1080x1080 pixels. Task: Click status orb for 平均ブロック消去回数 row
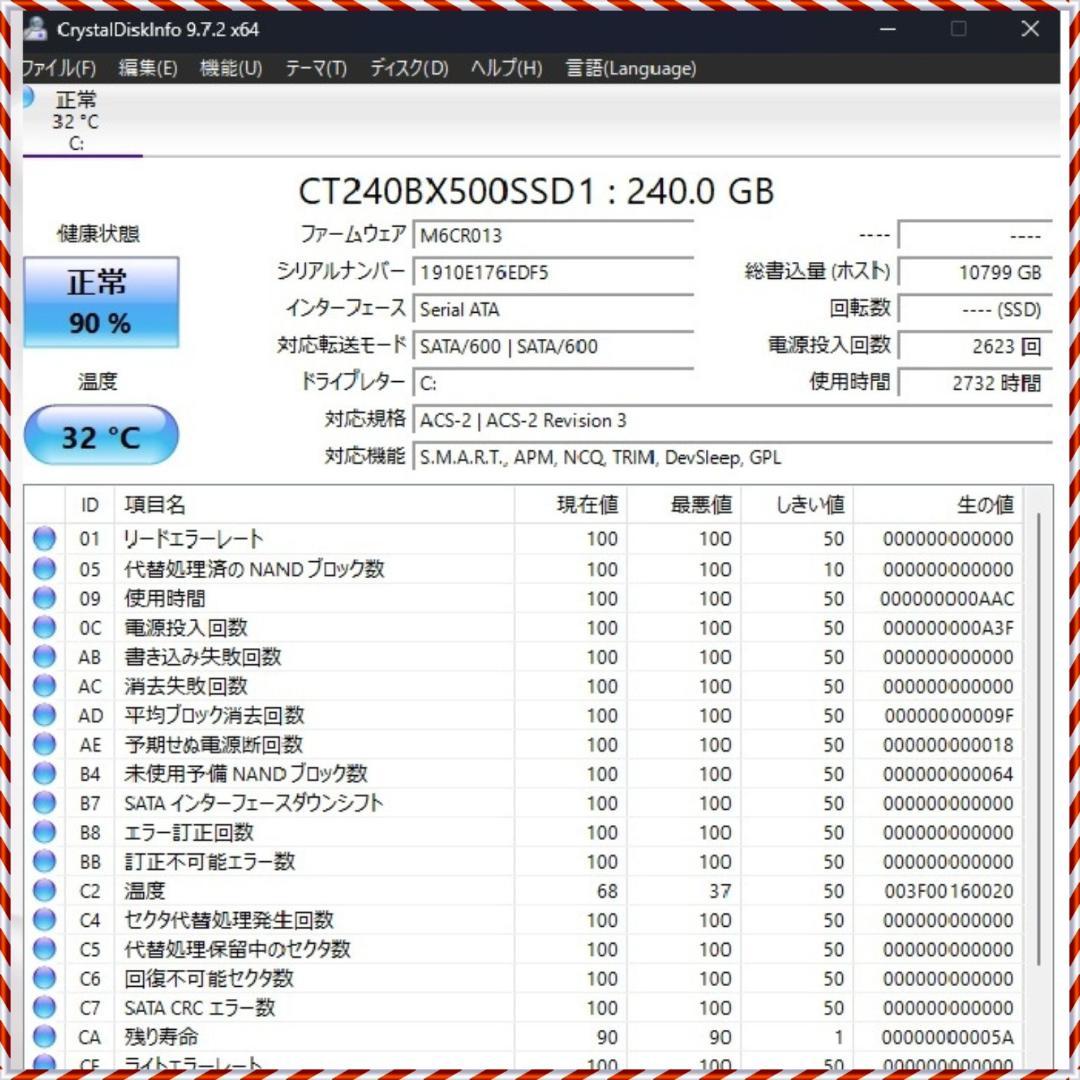[x=44, y=715]
